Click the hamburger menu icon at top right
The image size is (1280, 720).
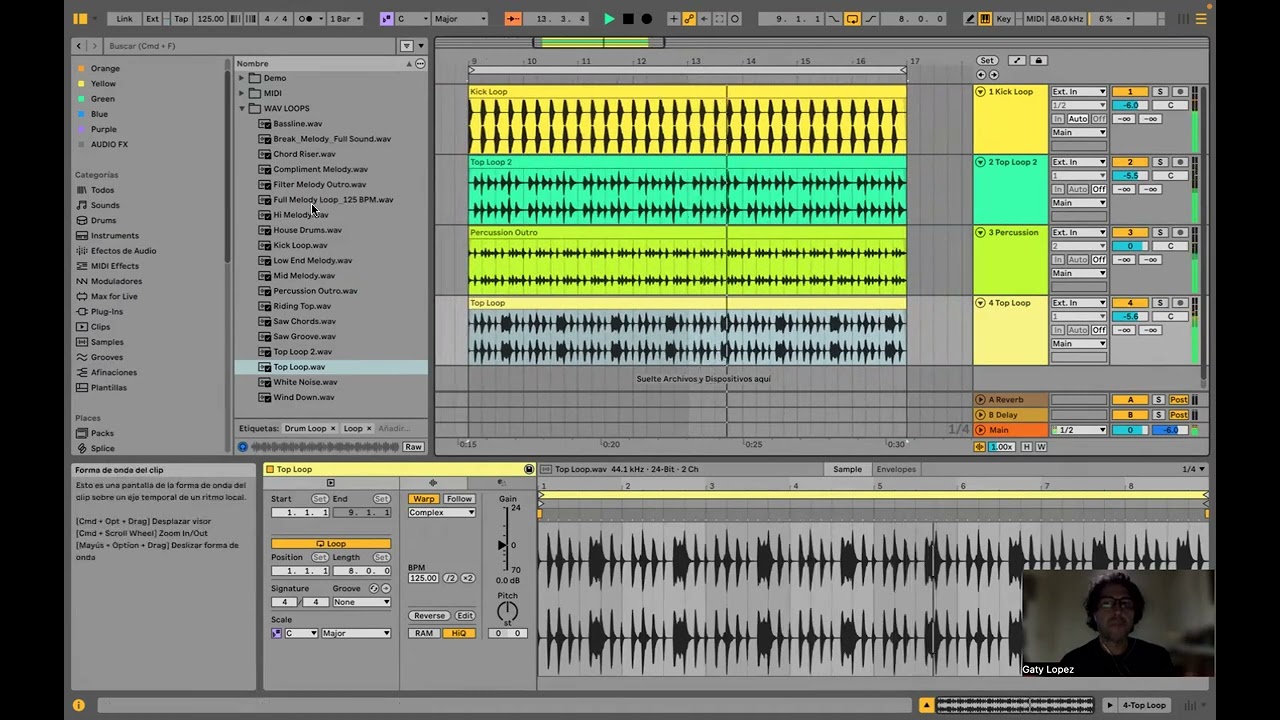tap(1201, 19)
